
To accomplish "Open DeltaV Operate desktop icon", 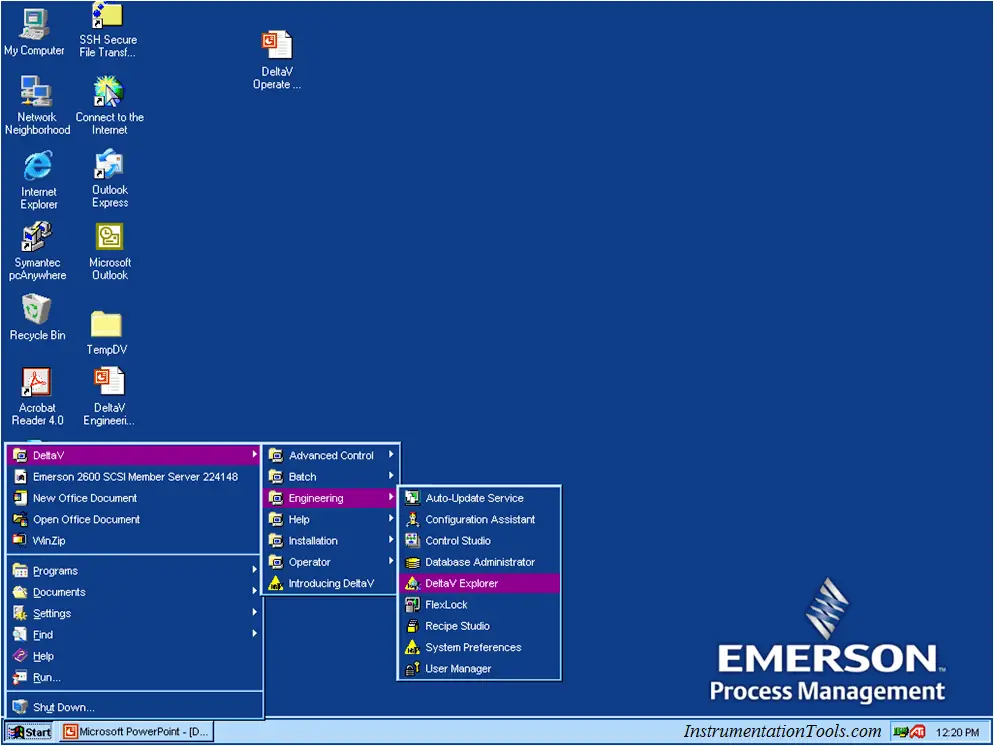I will (x=276, y=59).
